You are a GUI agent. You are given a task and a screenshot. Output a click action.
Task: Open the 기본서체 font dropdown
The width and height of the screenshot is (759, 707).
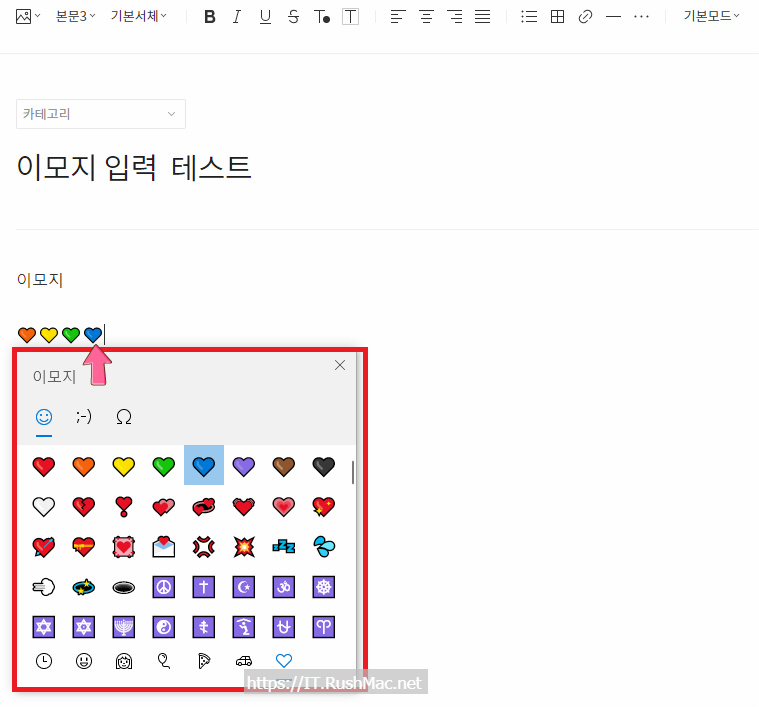[138, 16]
